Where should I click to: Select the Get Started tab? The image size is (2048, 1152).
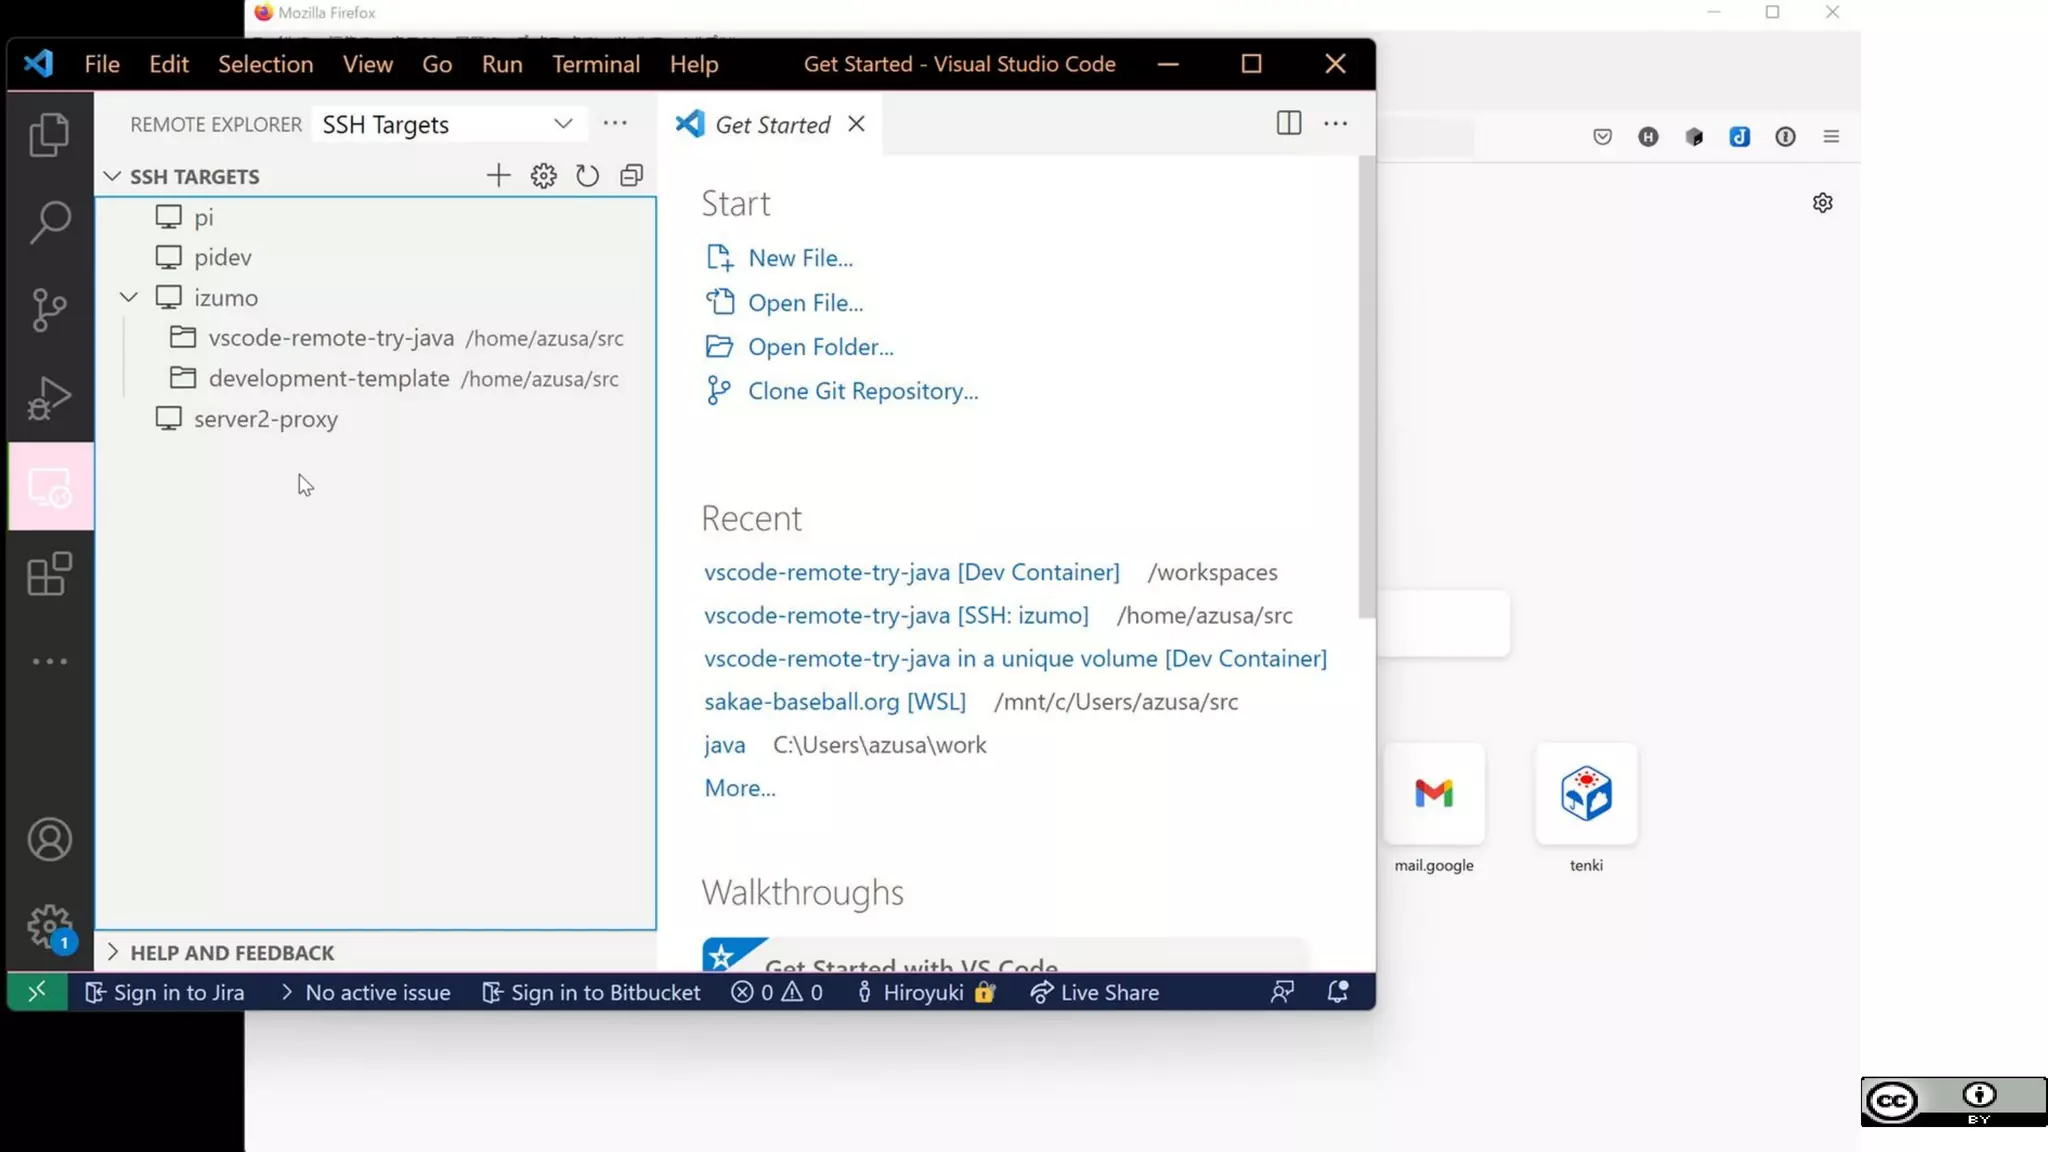click(x=772, y=125)
